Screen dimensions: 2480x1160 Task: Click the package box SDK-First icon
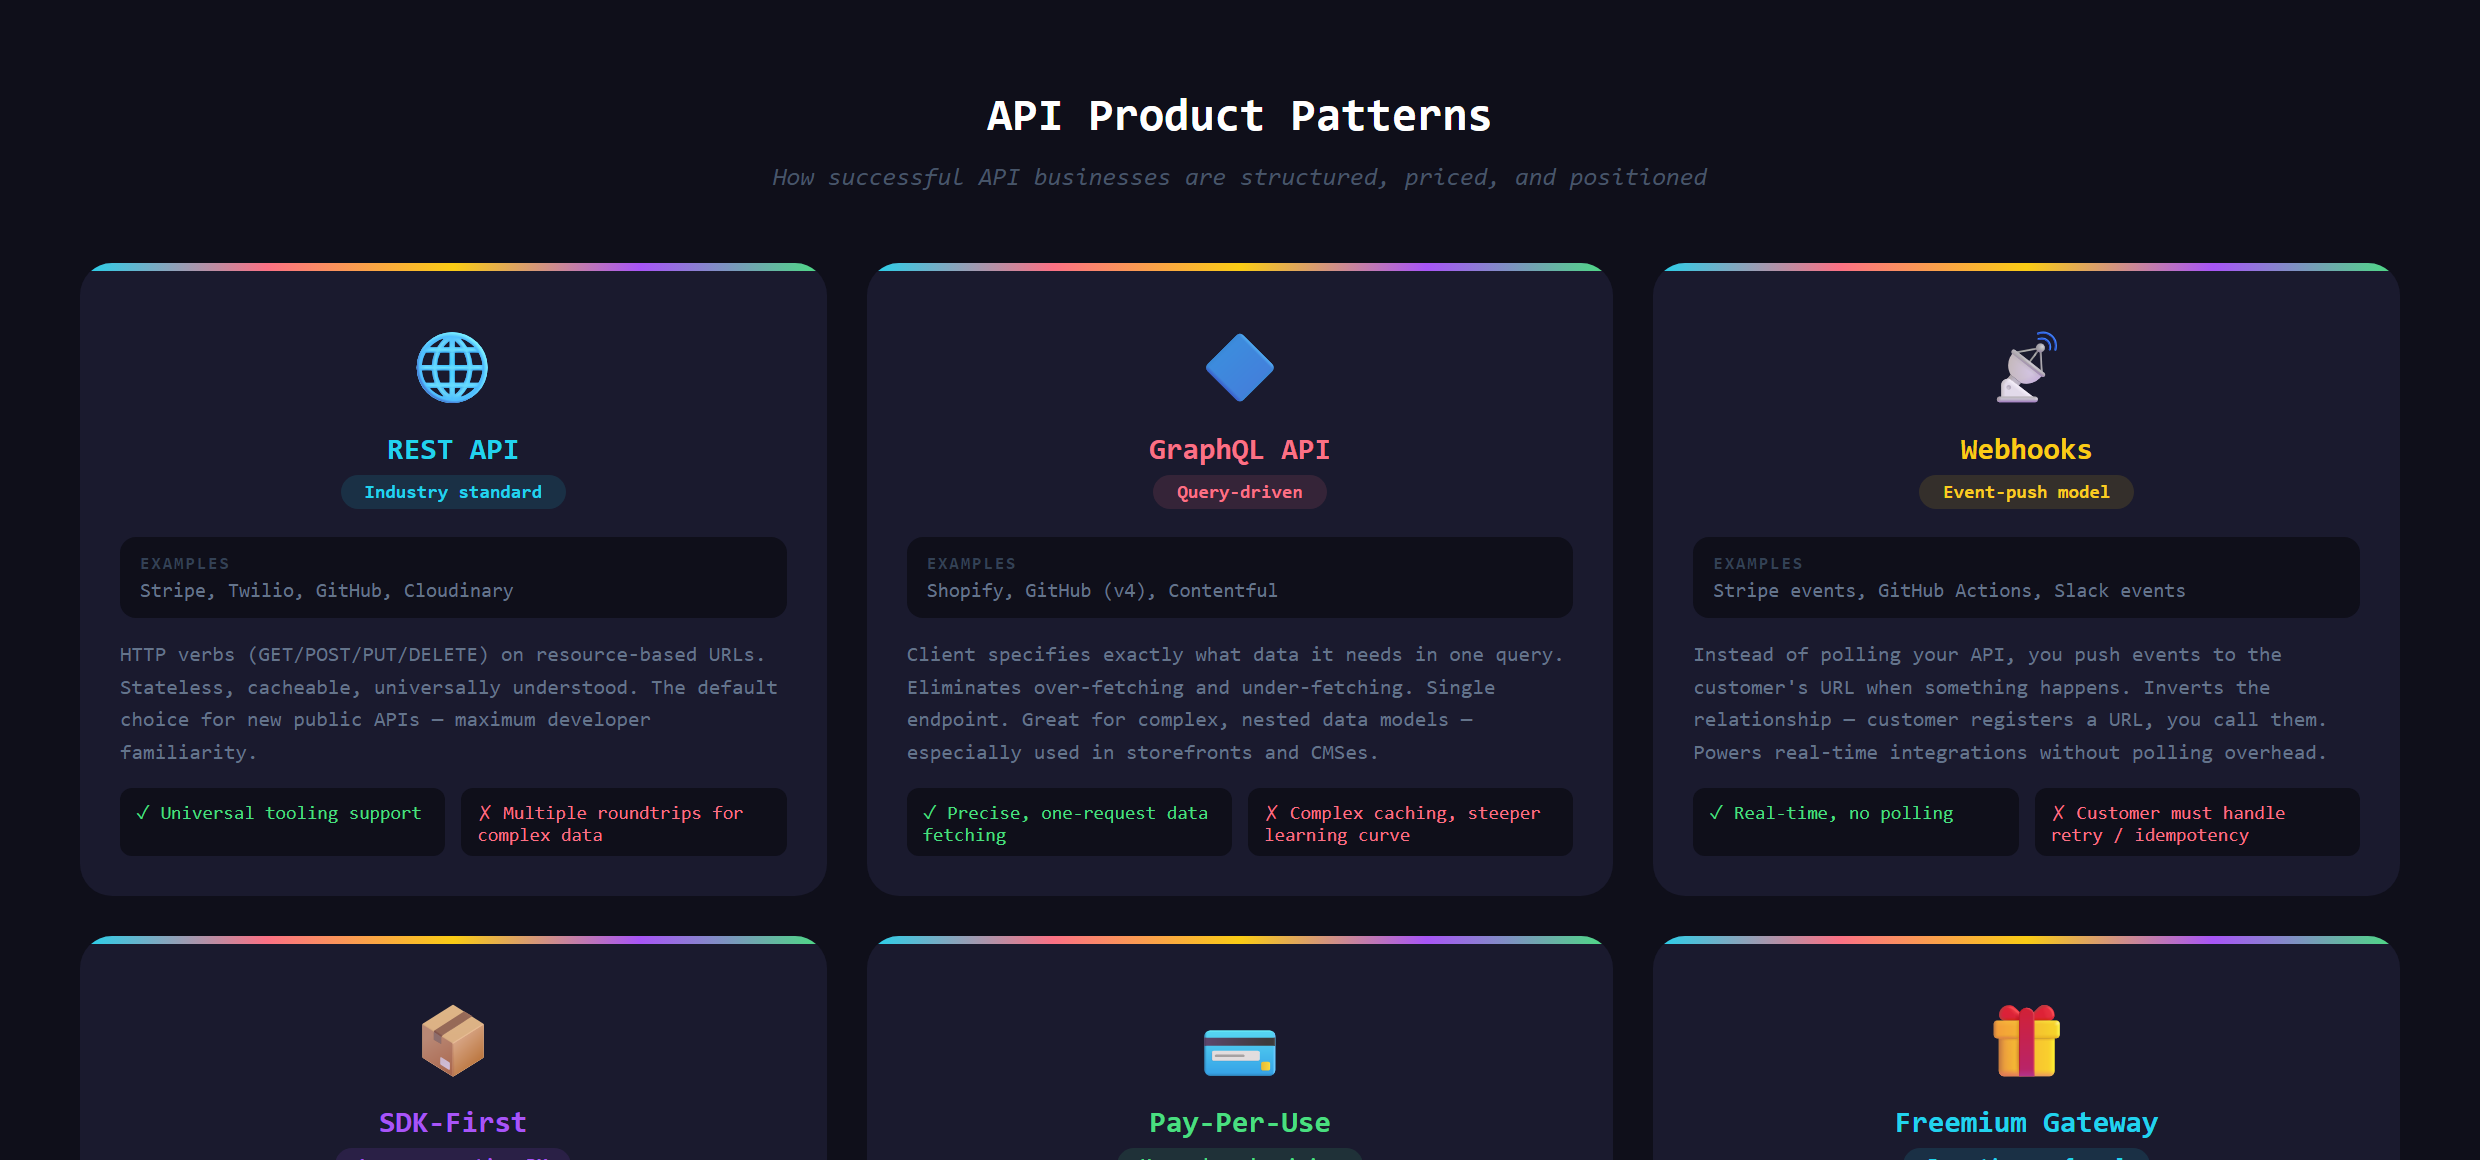452,1040
